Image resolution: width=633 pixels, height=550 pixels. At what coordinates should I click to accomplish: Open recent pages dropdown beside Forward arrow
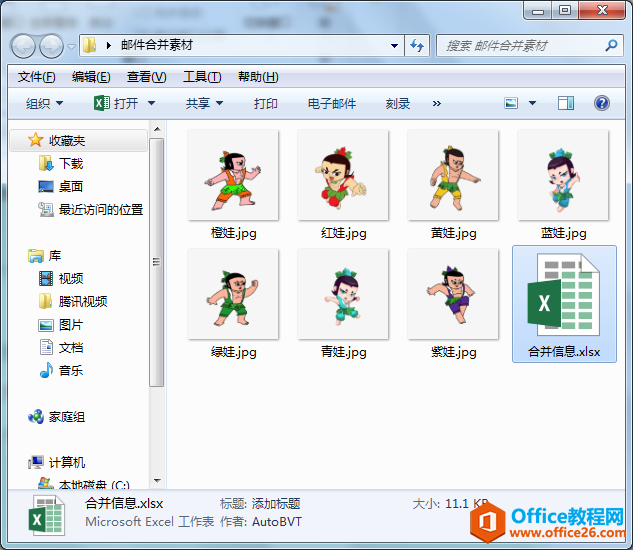[71, 47]
